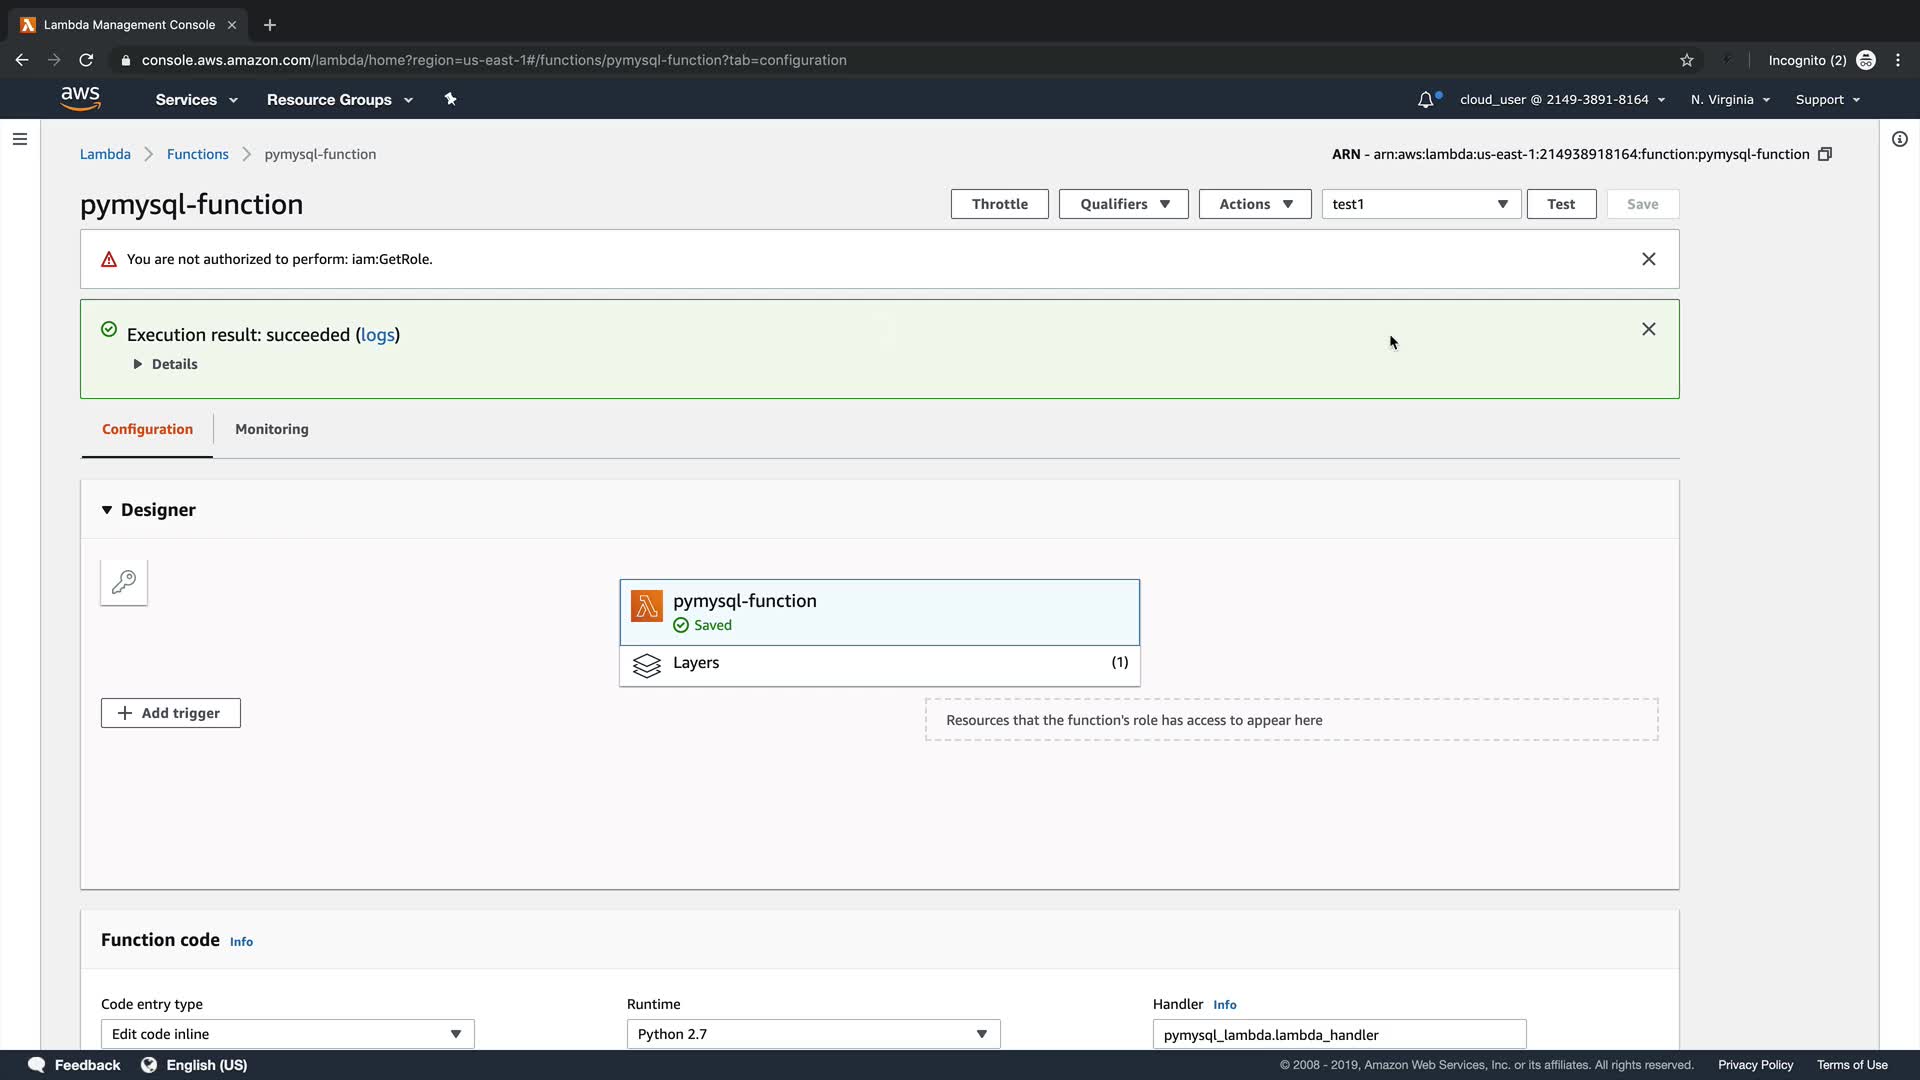Open the Services menu
The width and height of the screenshot is (1920, 1080).
coord(196,99)
